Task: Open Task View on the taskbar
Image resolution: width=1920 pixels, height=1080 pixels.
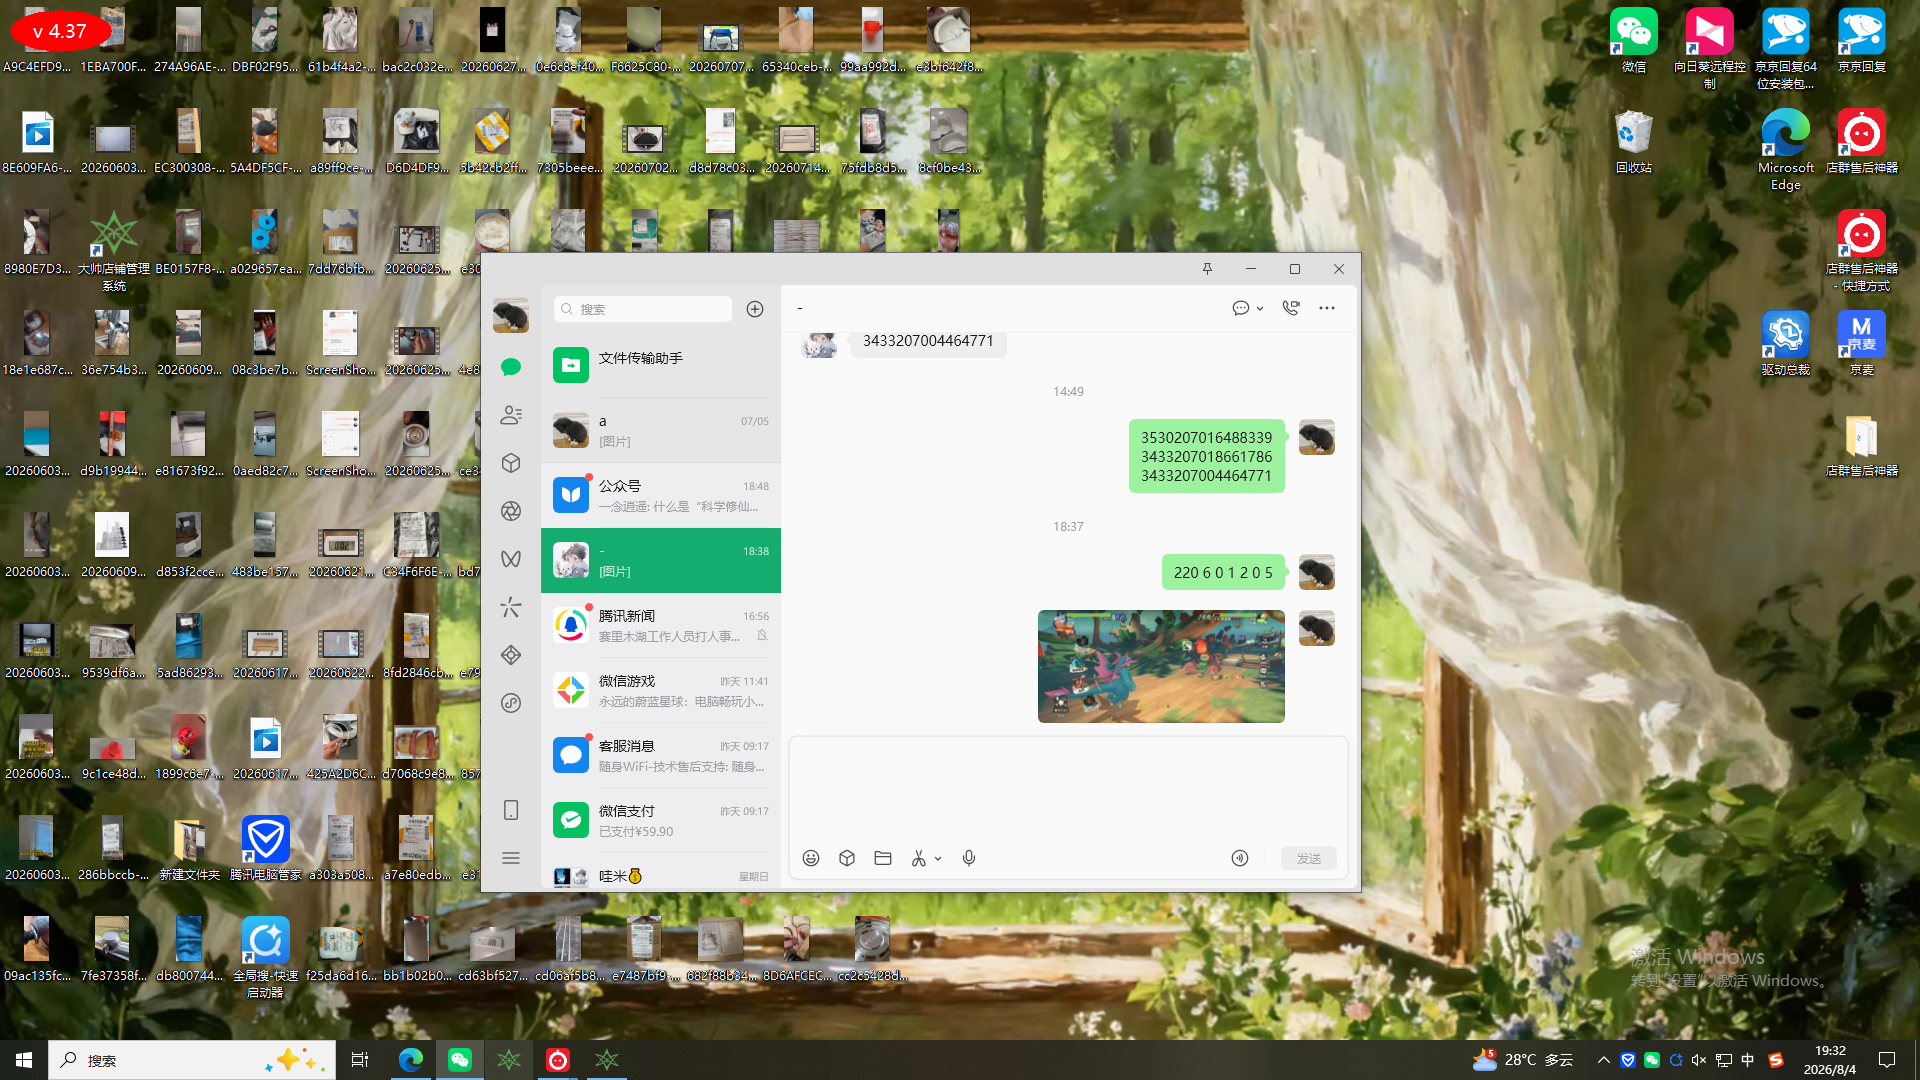Action: (360, 1060)
